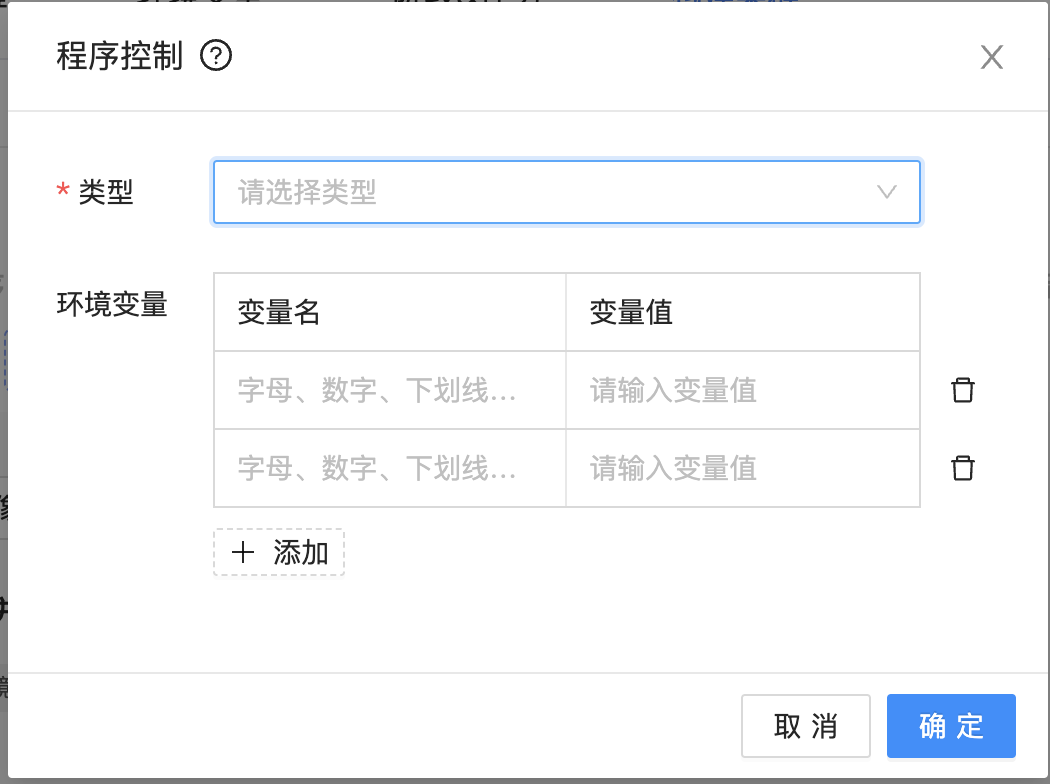Click the first row variable name input
1050x784 pixels.
389,390
